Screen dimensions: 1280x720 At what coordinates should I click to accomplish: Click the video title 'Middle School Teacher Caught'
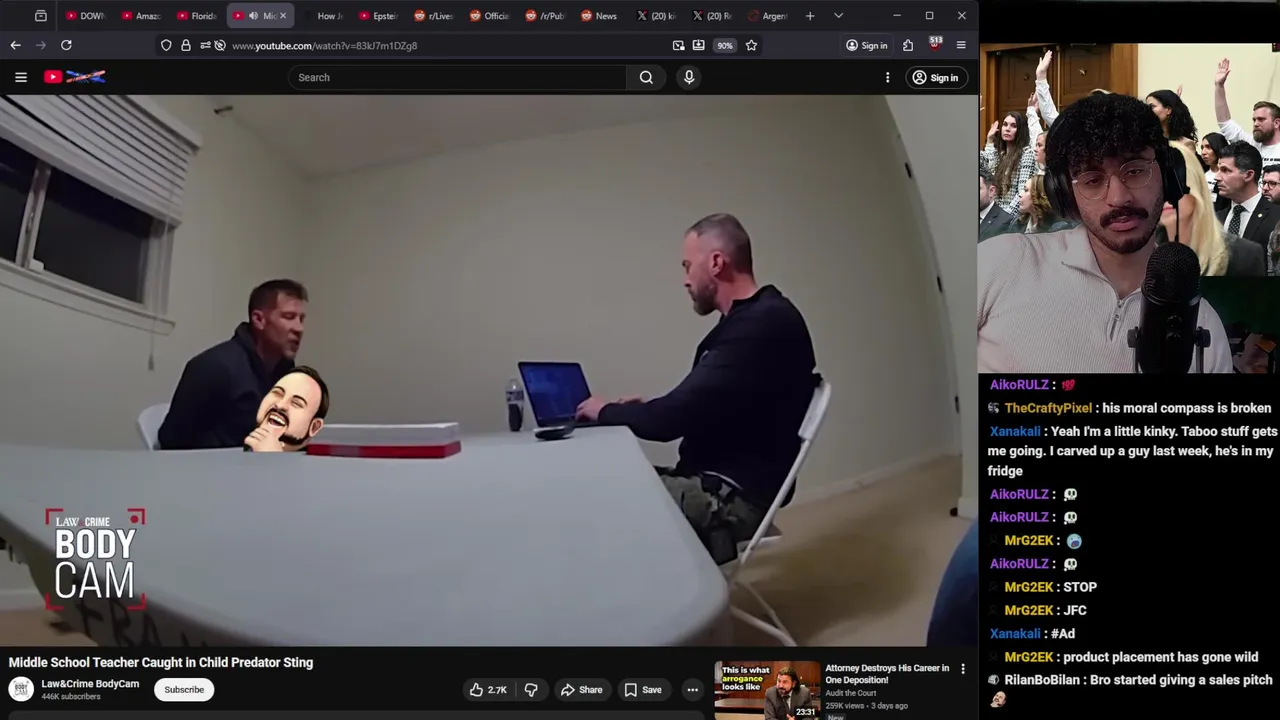click(161, 662)
